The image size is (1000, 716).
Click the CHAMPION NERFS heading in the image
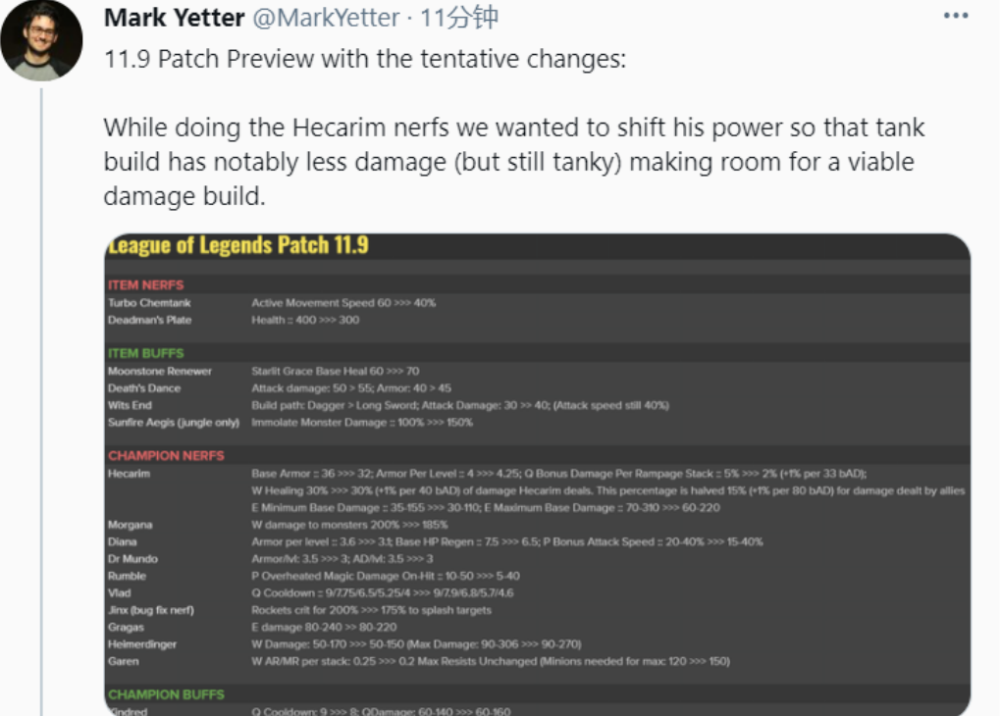click(x=166, y=456)
